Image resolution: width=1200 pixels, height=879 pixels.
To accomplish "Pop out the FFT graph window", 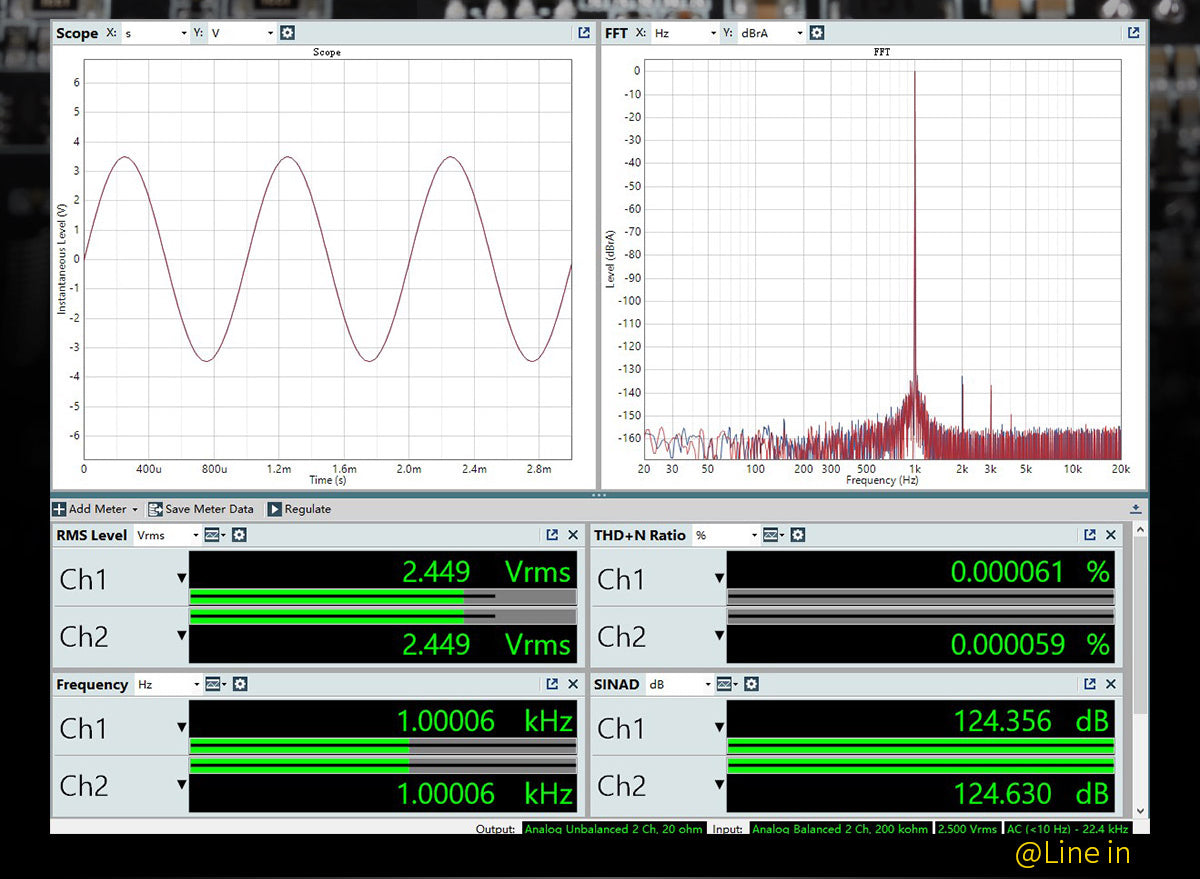I will tap(1133, 33).
